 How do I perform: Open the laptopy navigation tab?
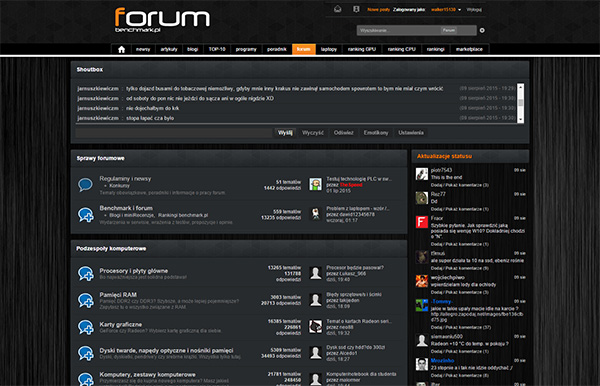(x=329, y=49)
